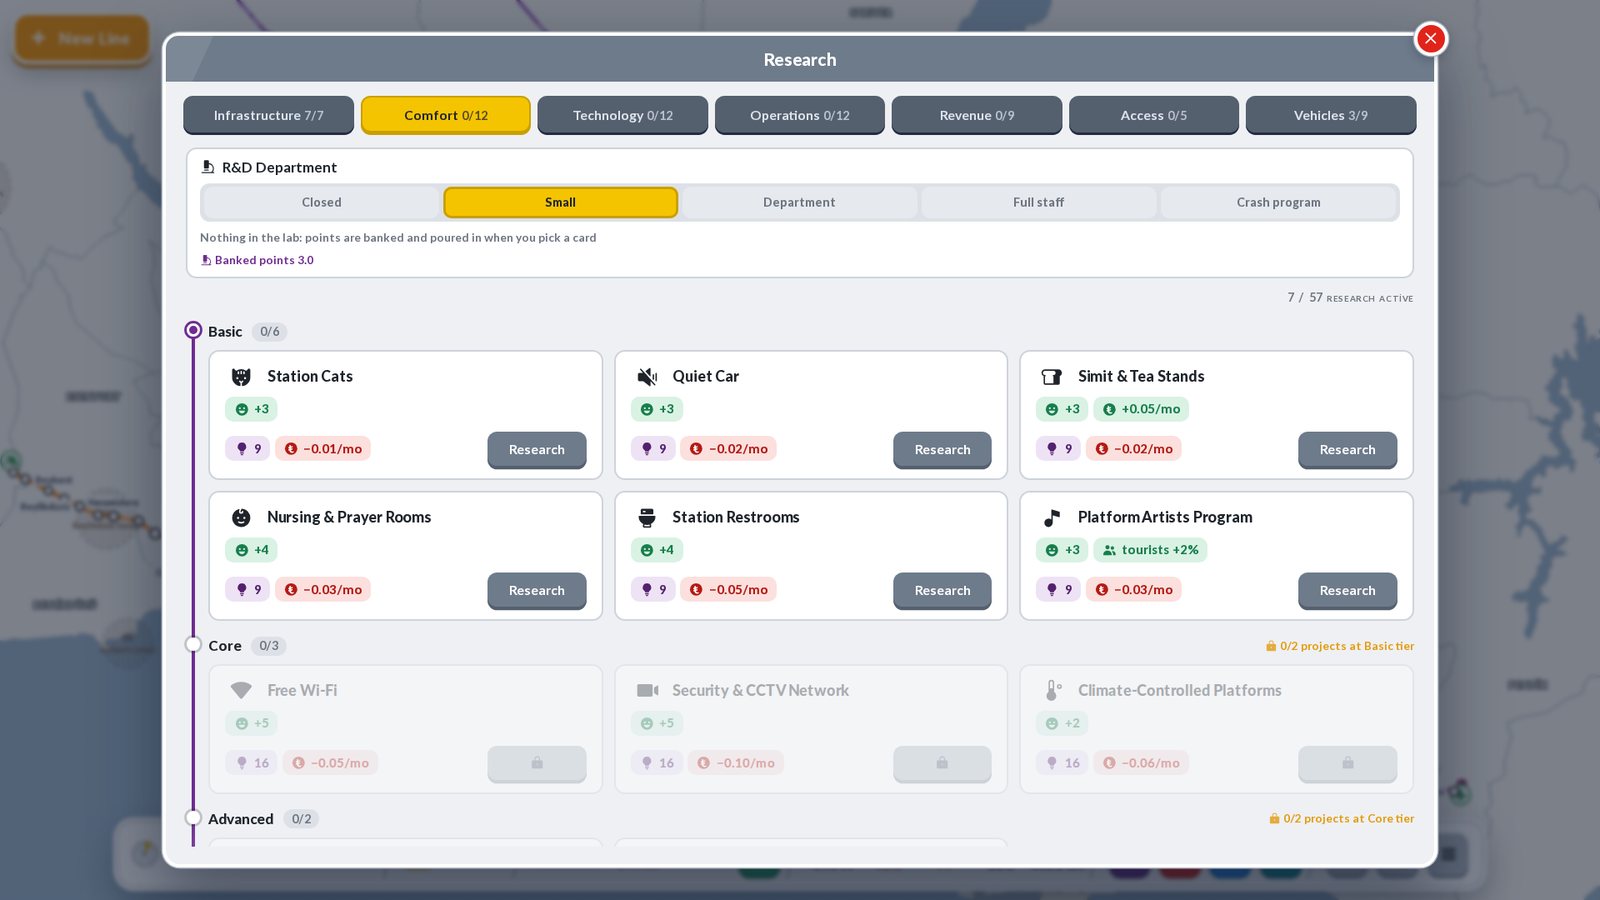Start research on Simit & Tea Stands
Image resolution: width=1600 pixels, height=900 pixels.
1347,450
